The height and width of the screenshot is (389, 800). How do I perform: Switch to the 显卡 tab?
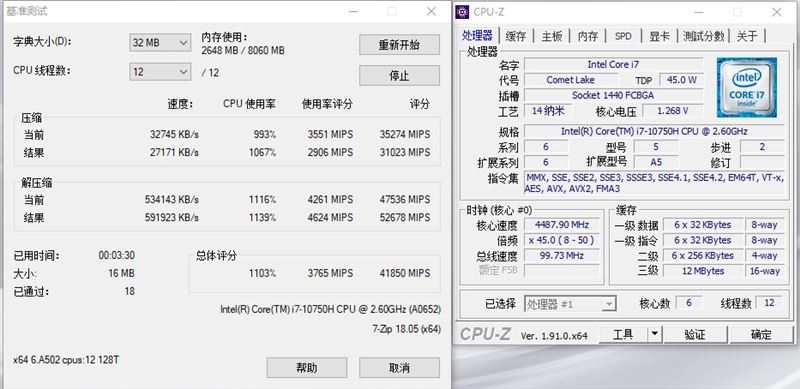(x=659, y=36)
